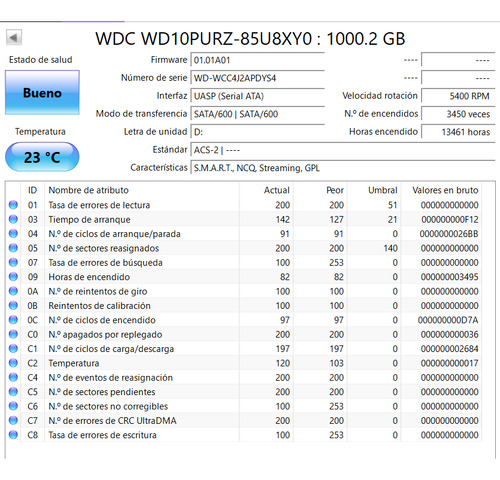
Task: Select status dot for attribute C6
Action: pyautogui.click(x=13, y=406)
